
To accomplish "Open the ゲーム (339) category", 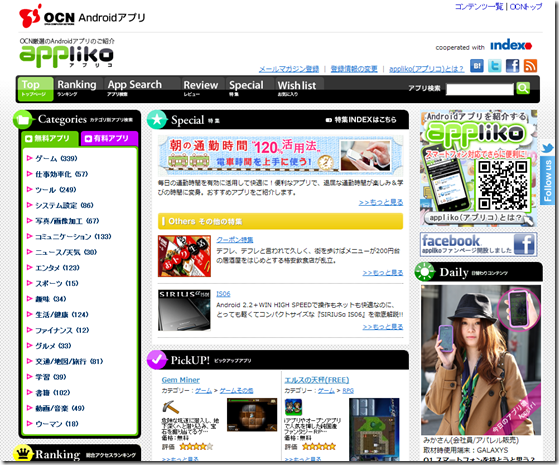I will point(56,158).
